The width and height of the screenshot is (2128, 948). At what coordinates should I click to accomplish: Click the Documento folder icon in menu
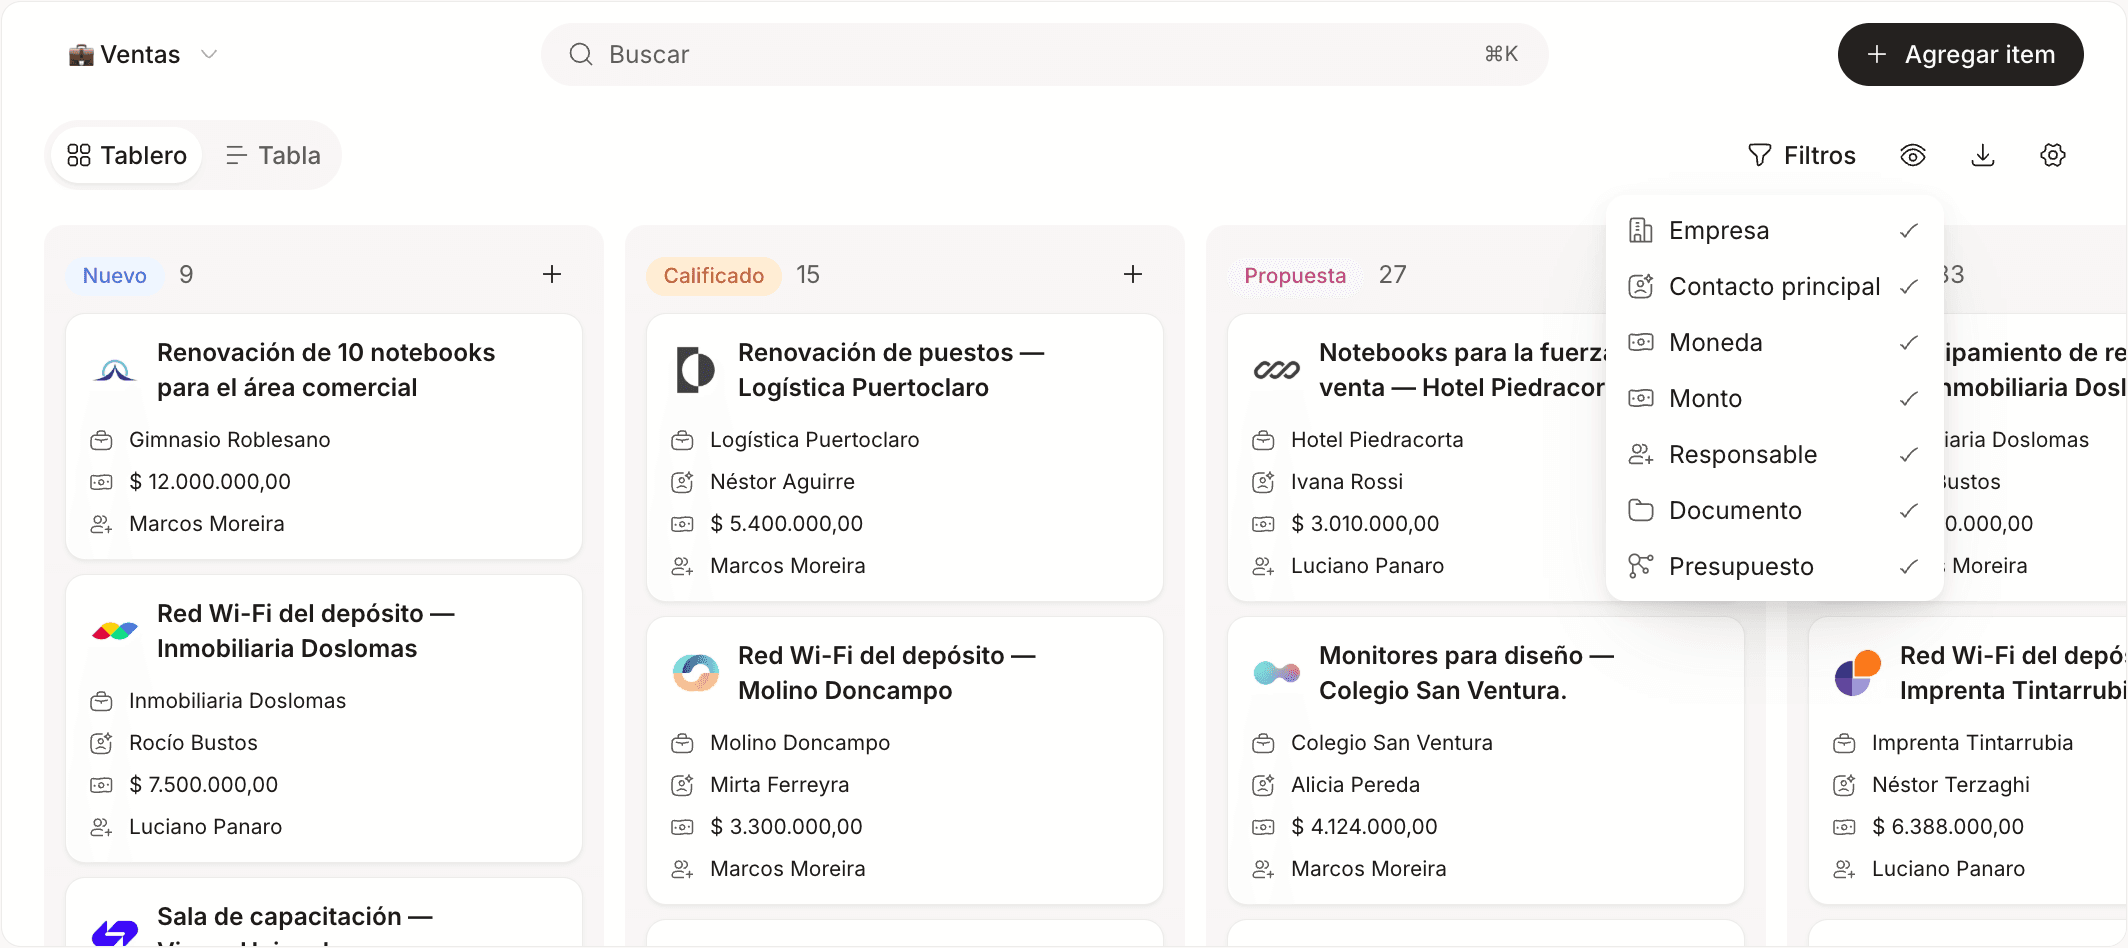point(1641,510)
